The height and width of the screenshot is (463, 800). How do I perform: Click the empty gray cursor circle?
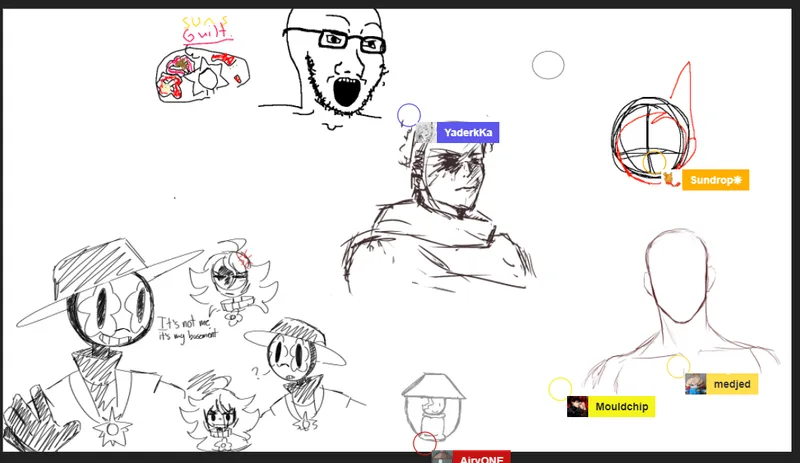pyautogui.click(x=548, y=66)
